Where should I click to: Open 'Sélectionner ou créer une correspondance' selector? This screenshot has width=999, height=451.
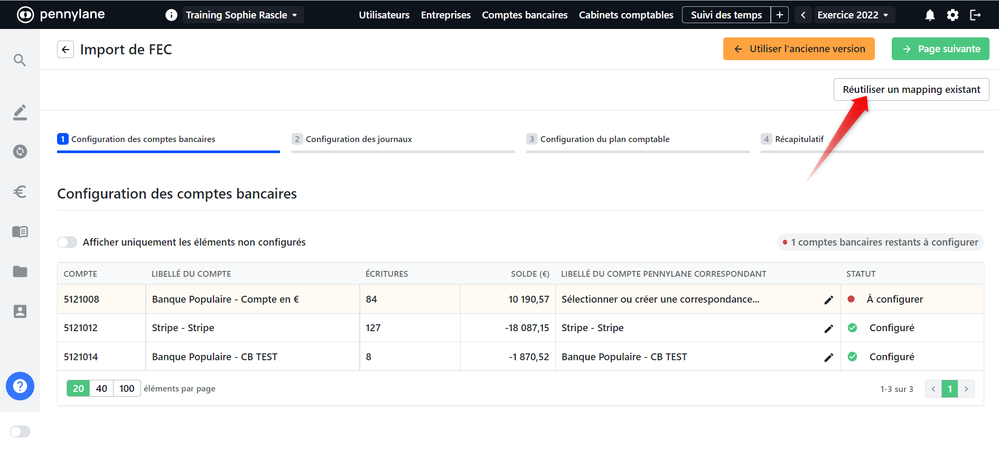point(660,299)
